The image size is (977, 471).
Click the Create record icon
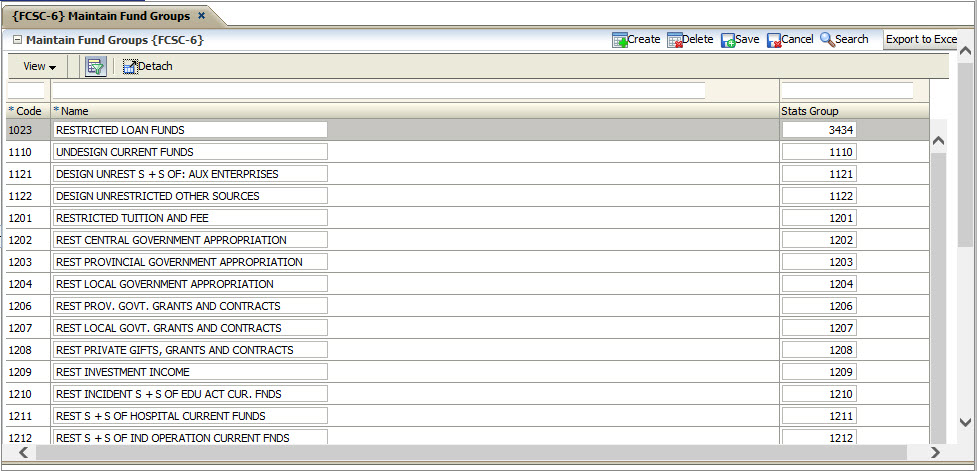point(620,40)
